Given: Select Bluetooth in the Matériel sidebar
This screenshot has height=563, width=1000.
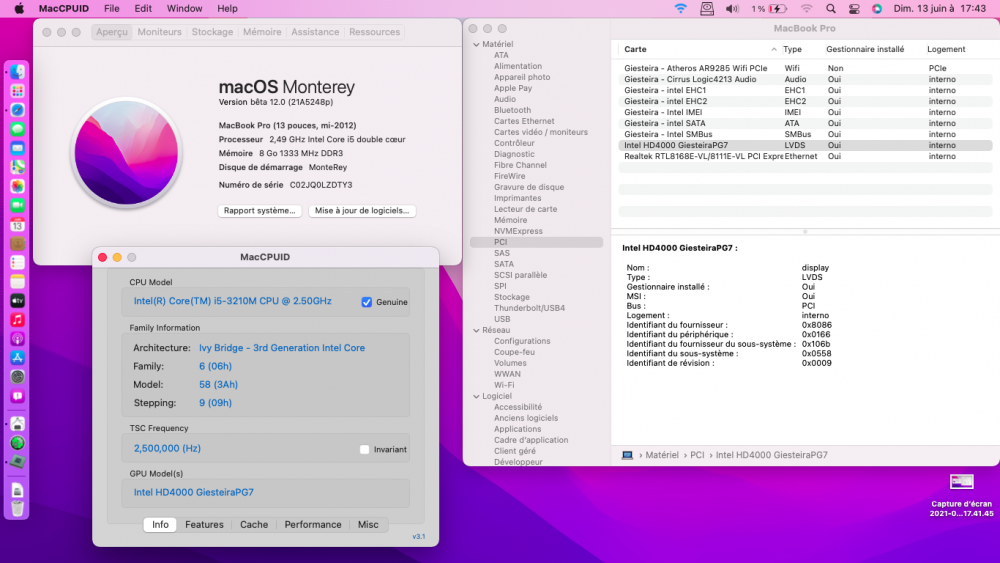Looking at the screenshot, I should 512,110.
